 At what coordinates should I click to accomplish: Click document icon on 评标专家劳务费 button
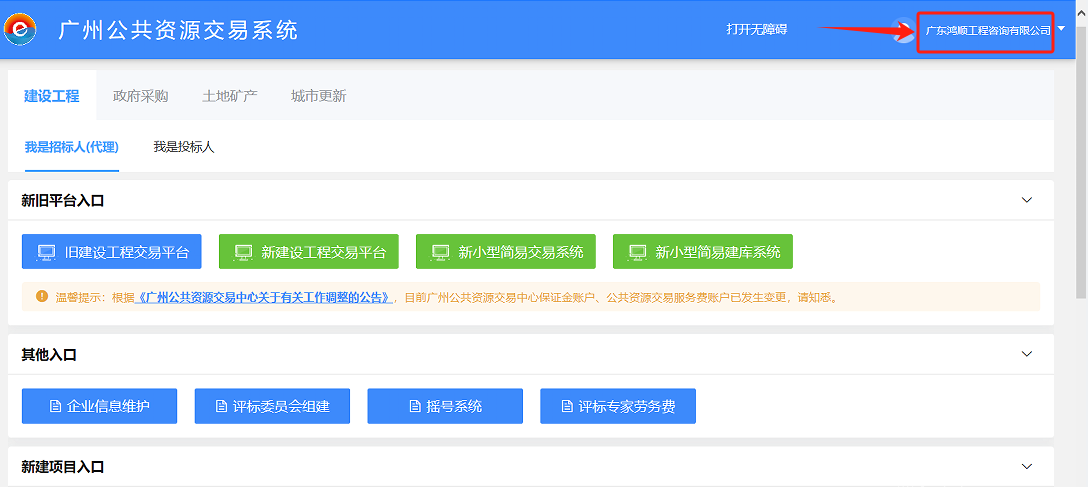(x=567, y=407)
